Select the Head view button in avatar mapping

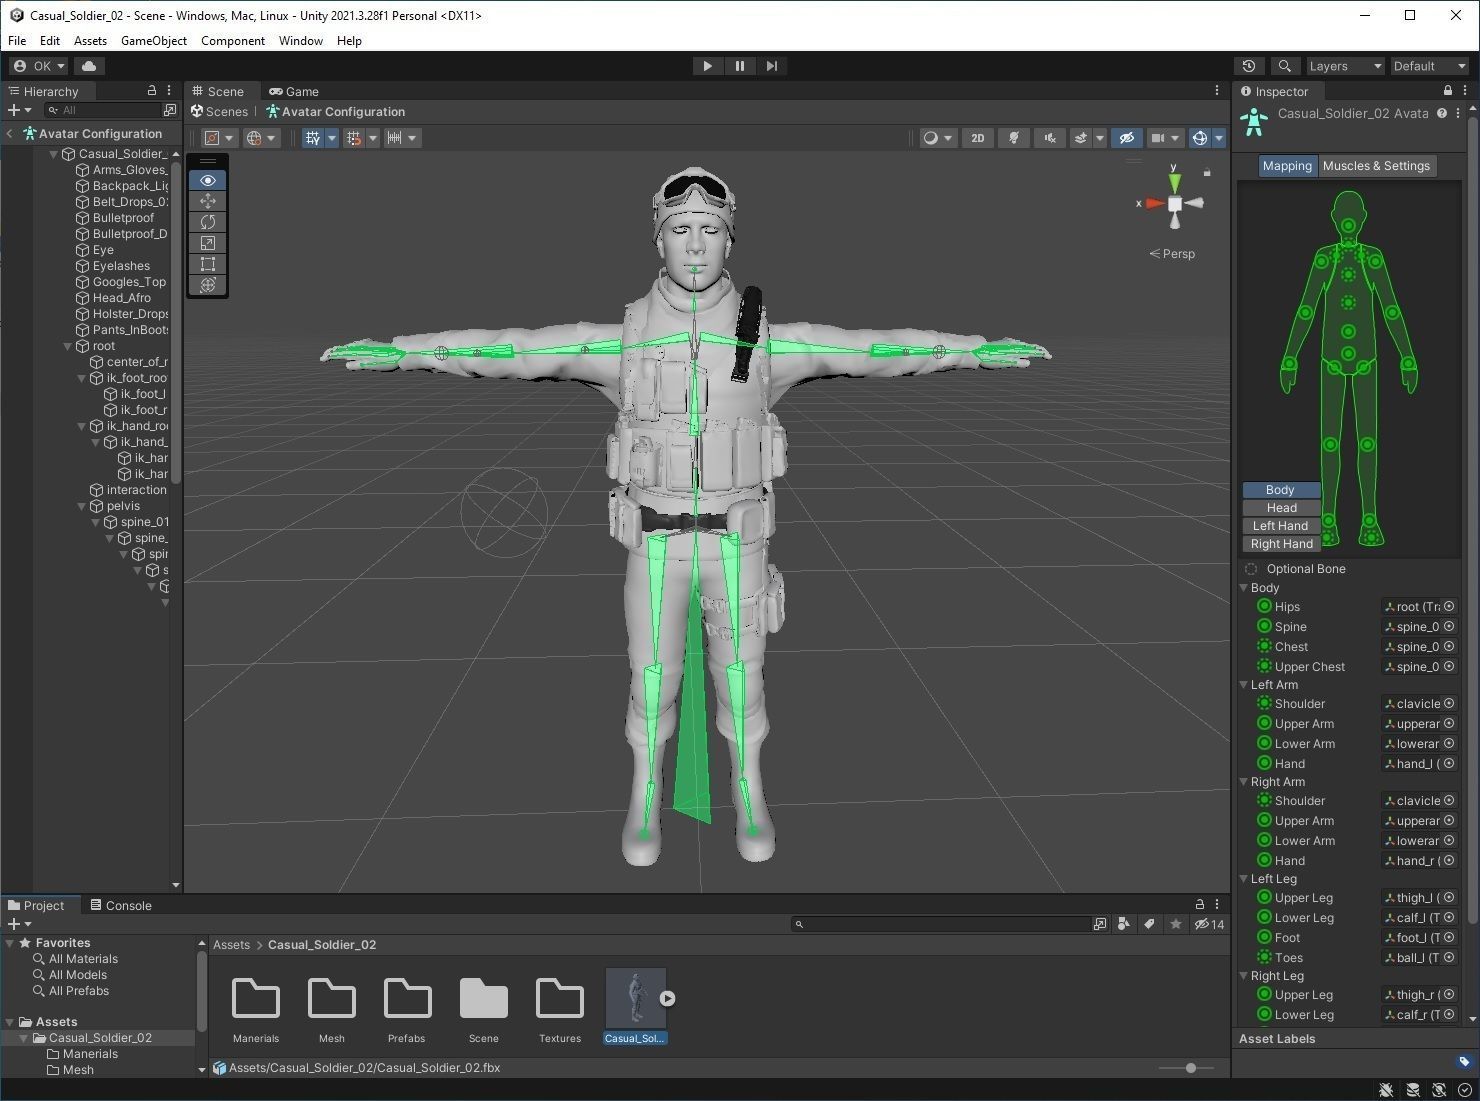(x=1281, y=508)
